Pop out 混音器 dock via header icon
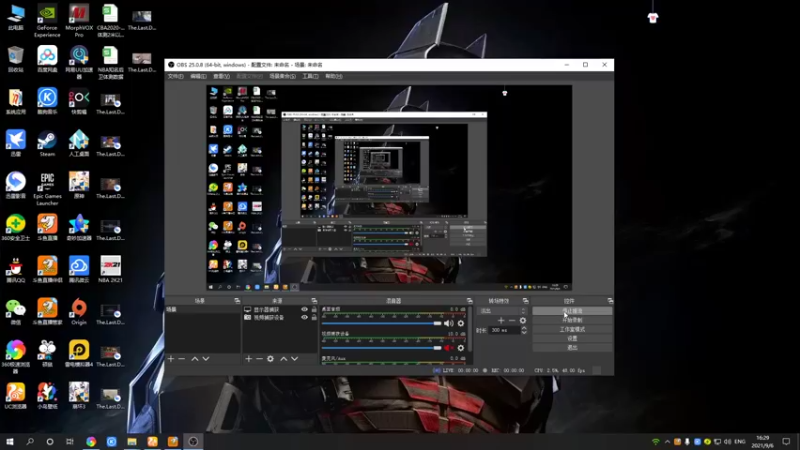This screenshot has width=800, height=450. click(469, 301)
